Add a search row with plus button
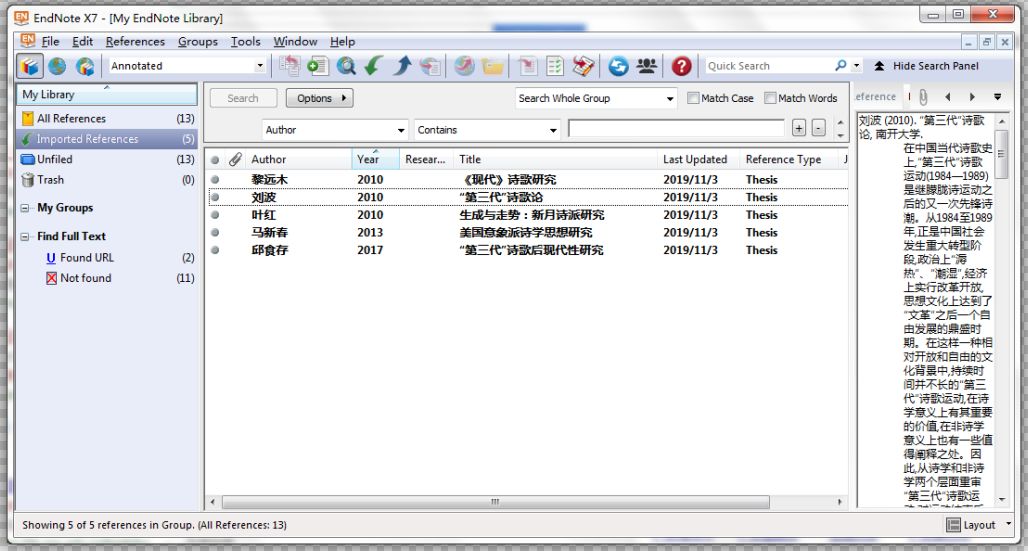Image resolution: width=1028 pixels, height=551 pixels. tap(799, 129)
